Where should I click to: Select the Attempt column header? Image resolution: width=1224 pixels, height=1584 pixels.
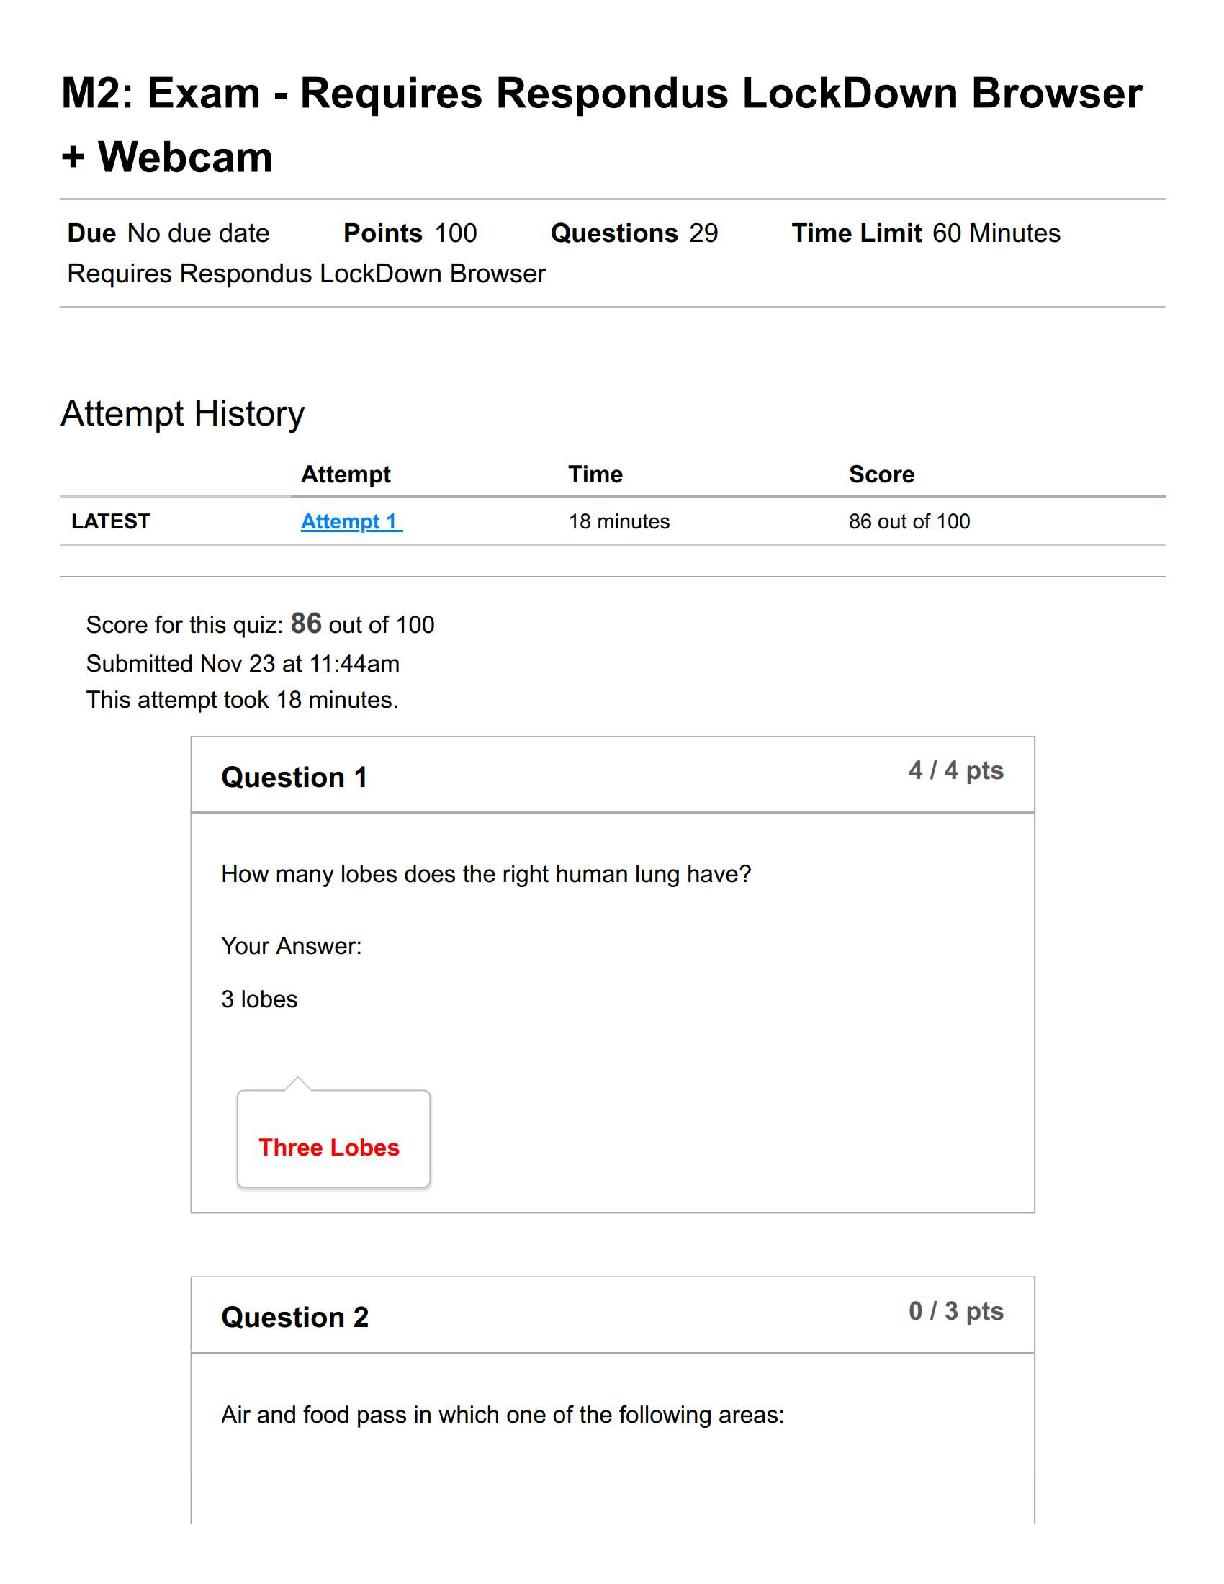(x=345, y=474)
